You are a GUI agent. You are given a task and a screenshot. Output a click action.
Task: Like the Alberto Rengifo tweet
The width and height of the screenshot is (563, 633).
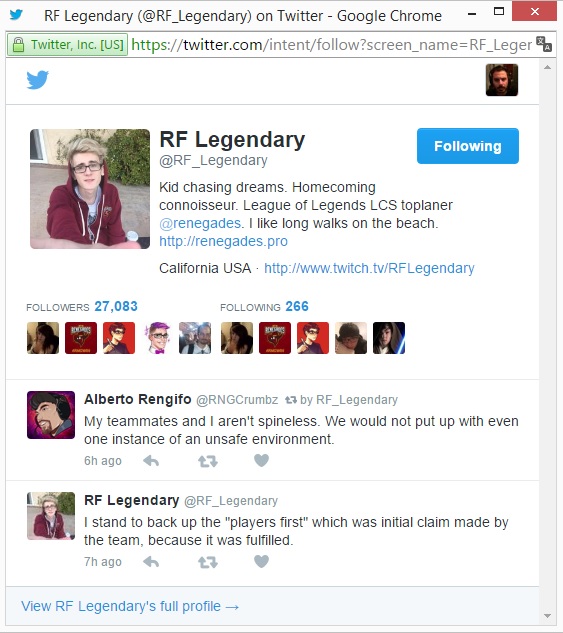(x=262, y=460)
